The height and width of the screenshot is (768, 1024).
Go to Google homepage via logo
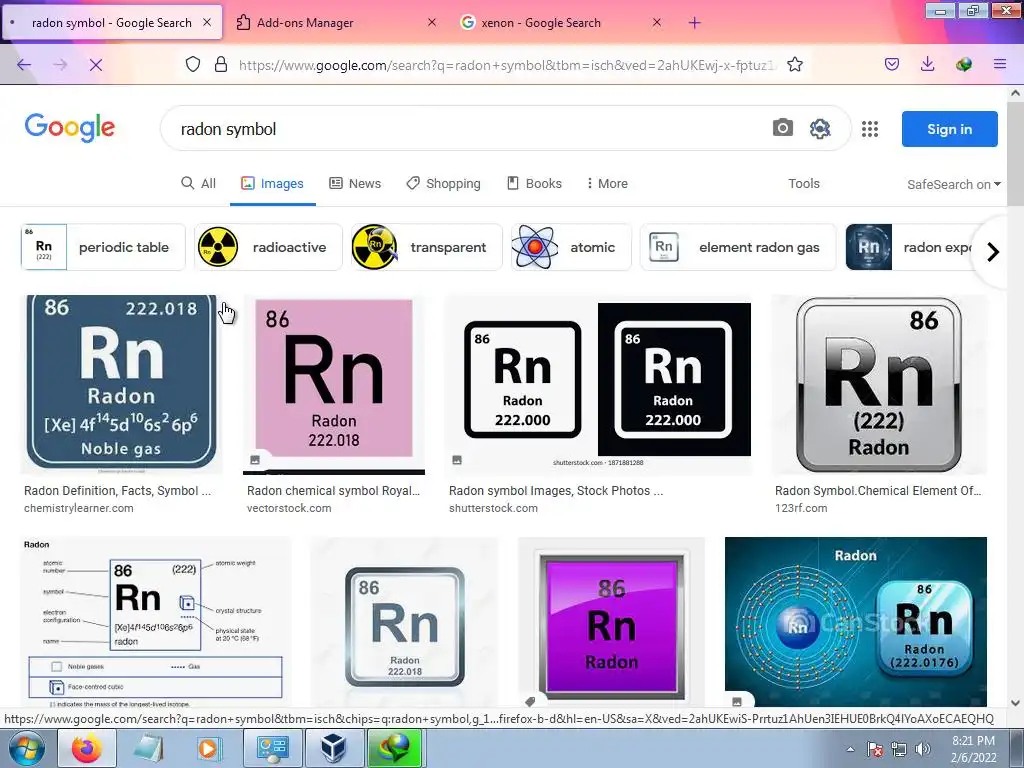click(x=70, y=127)
